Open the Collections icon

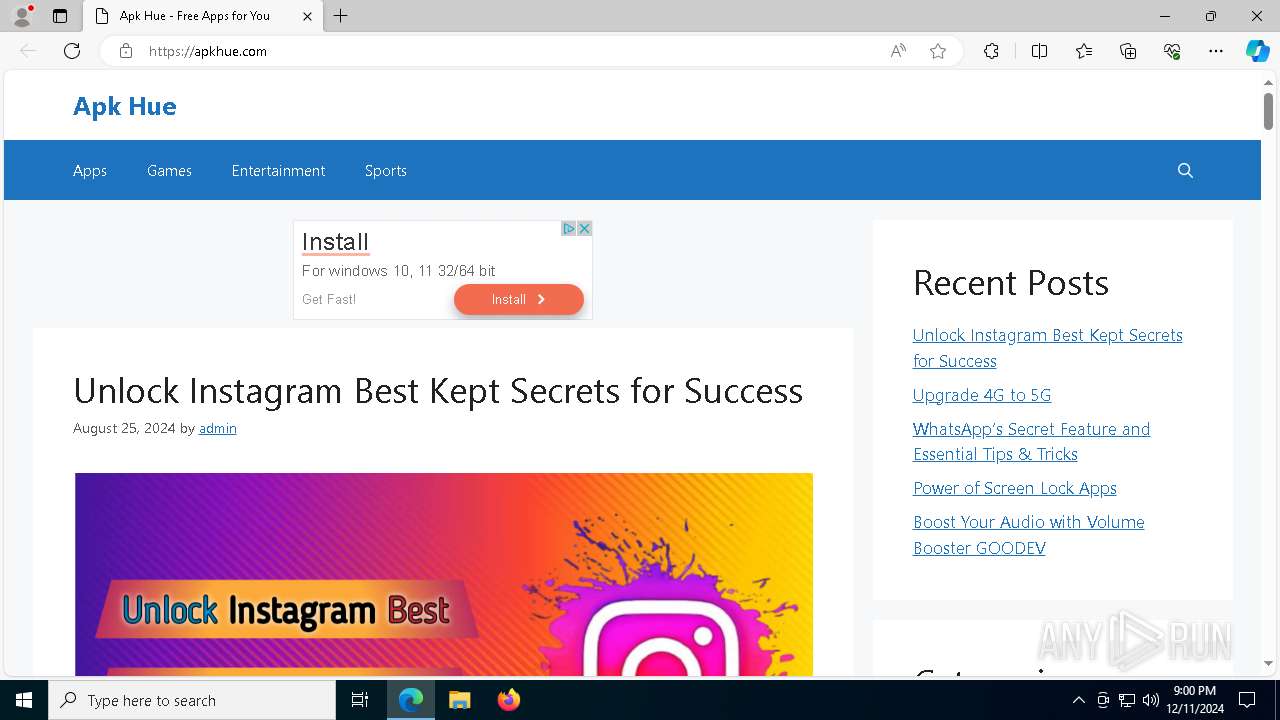coord(1128,51)
